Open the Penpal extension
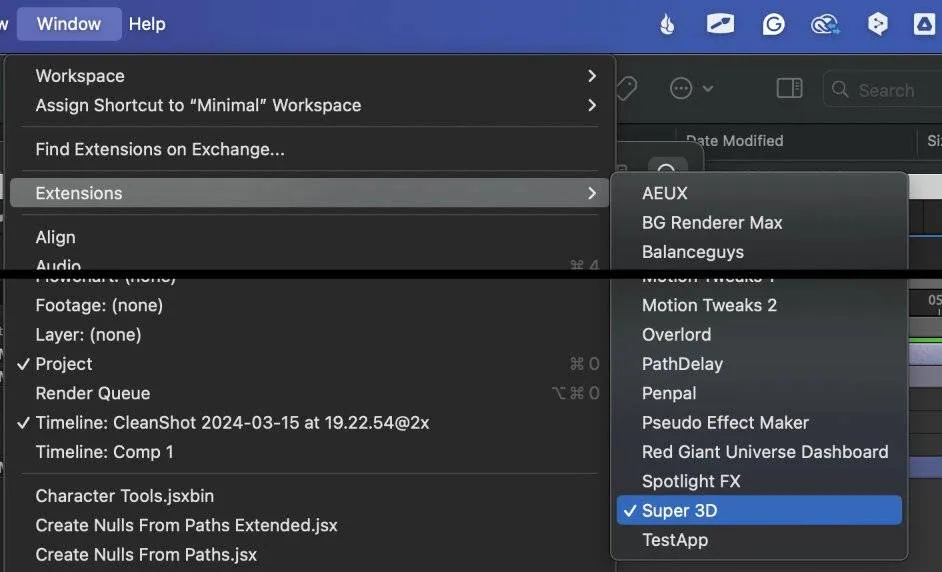942x572 pixels. (x=759, y=394)
